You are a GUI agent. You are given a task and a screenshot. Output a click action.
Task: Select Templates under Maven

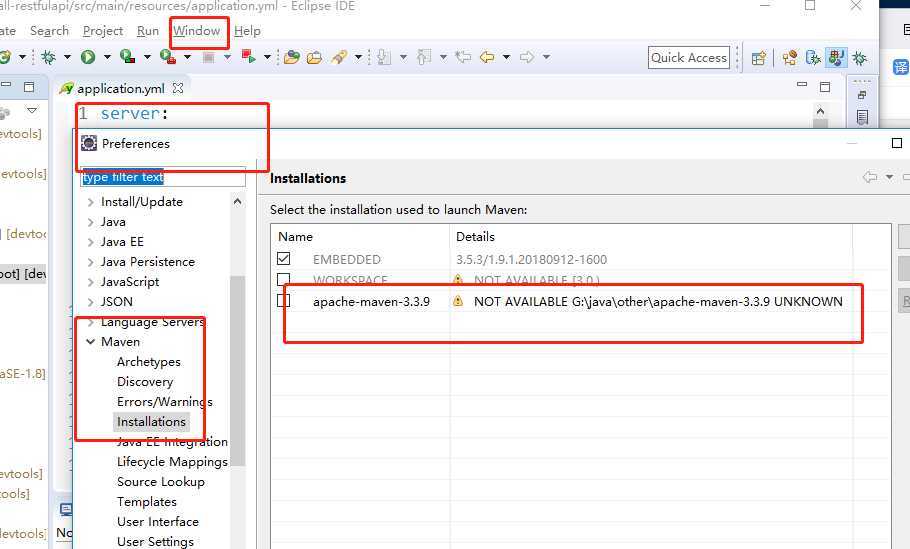[147, 502]
